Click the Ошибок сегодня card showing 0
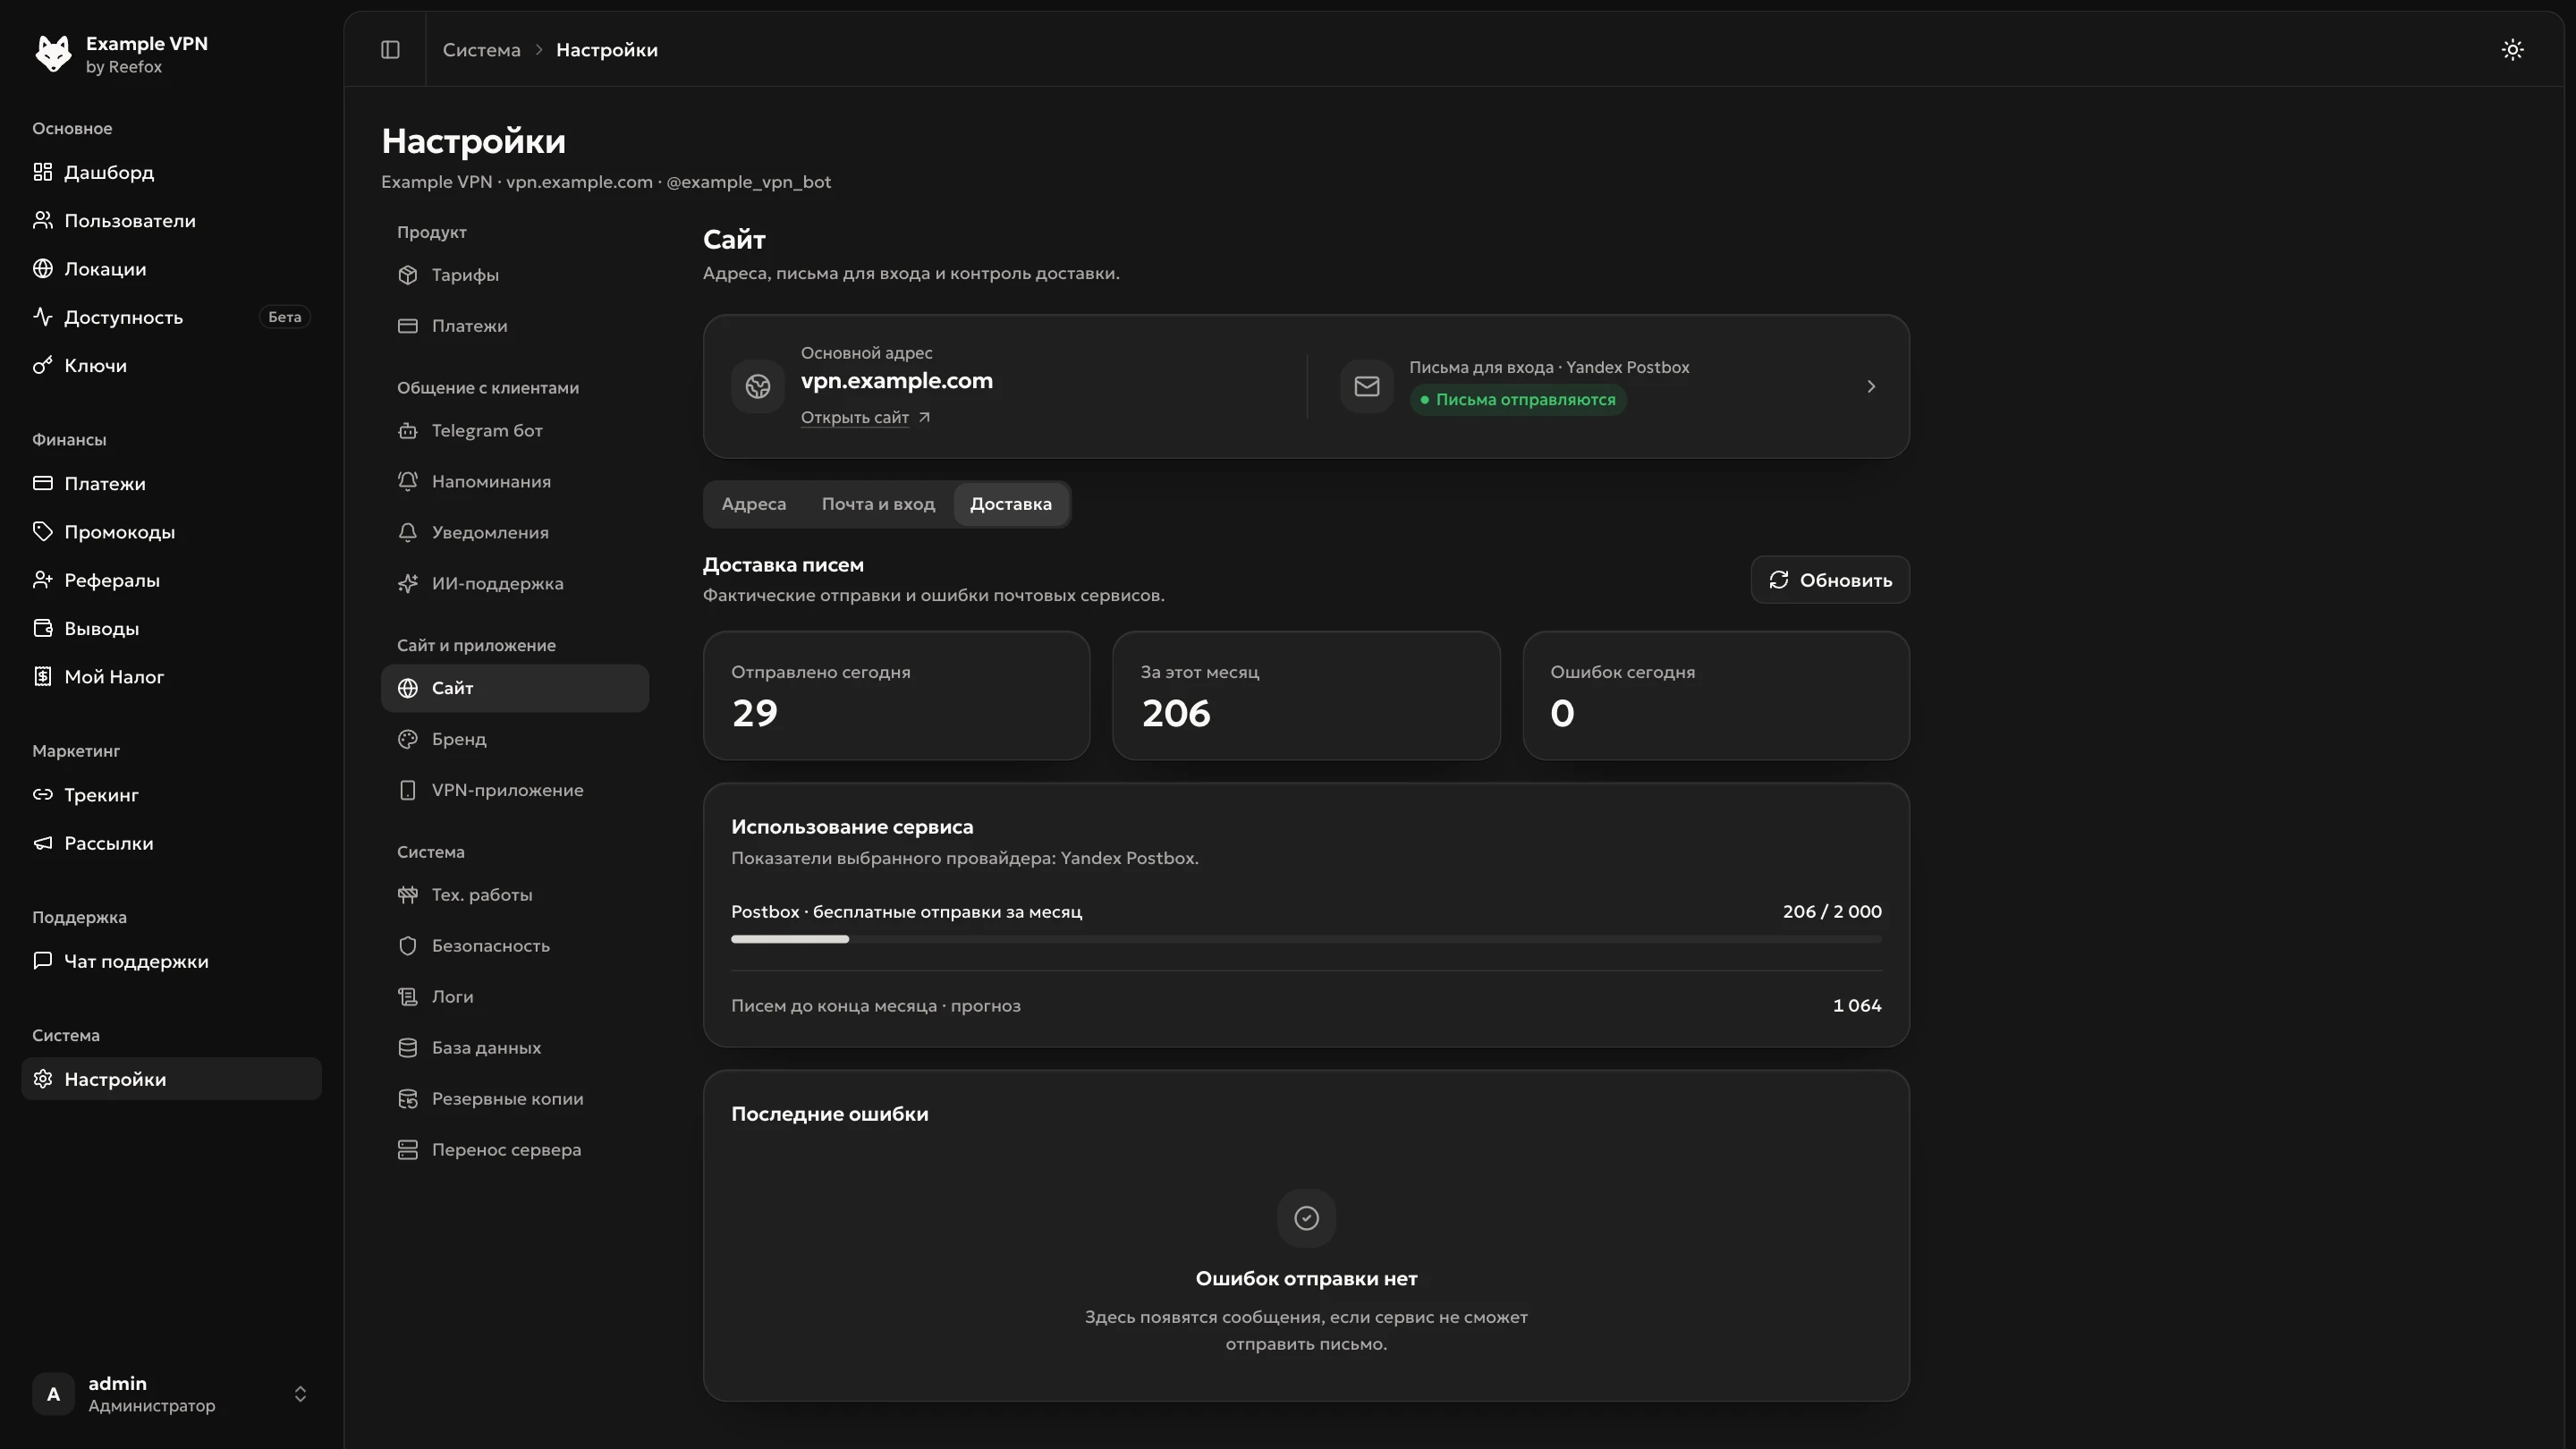The image size is (2576, 1449). [x=1716, y=696]
